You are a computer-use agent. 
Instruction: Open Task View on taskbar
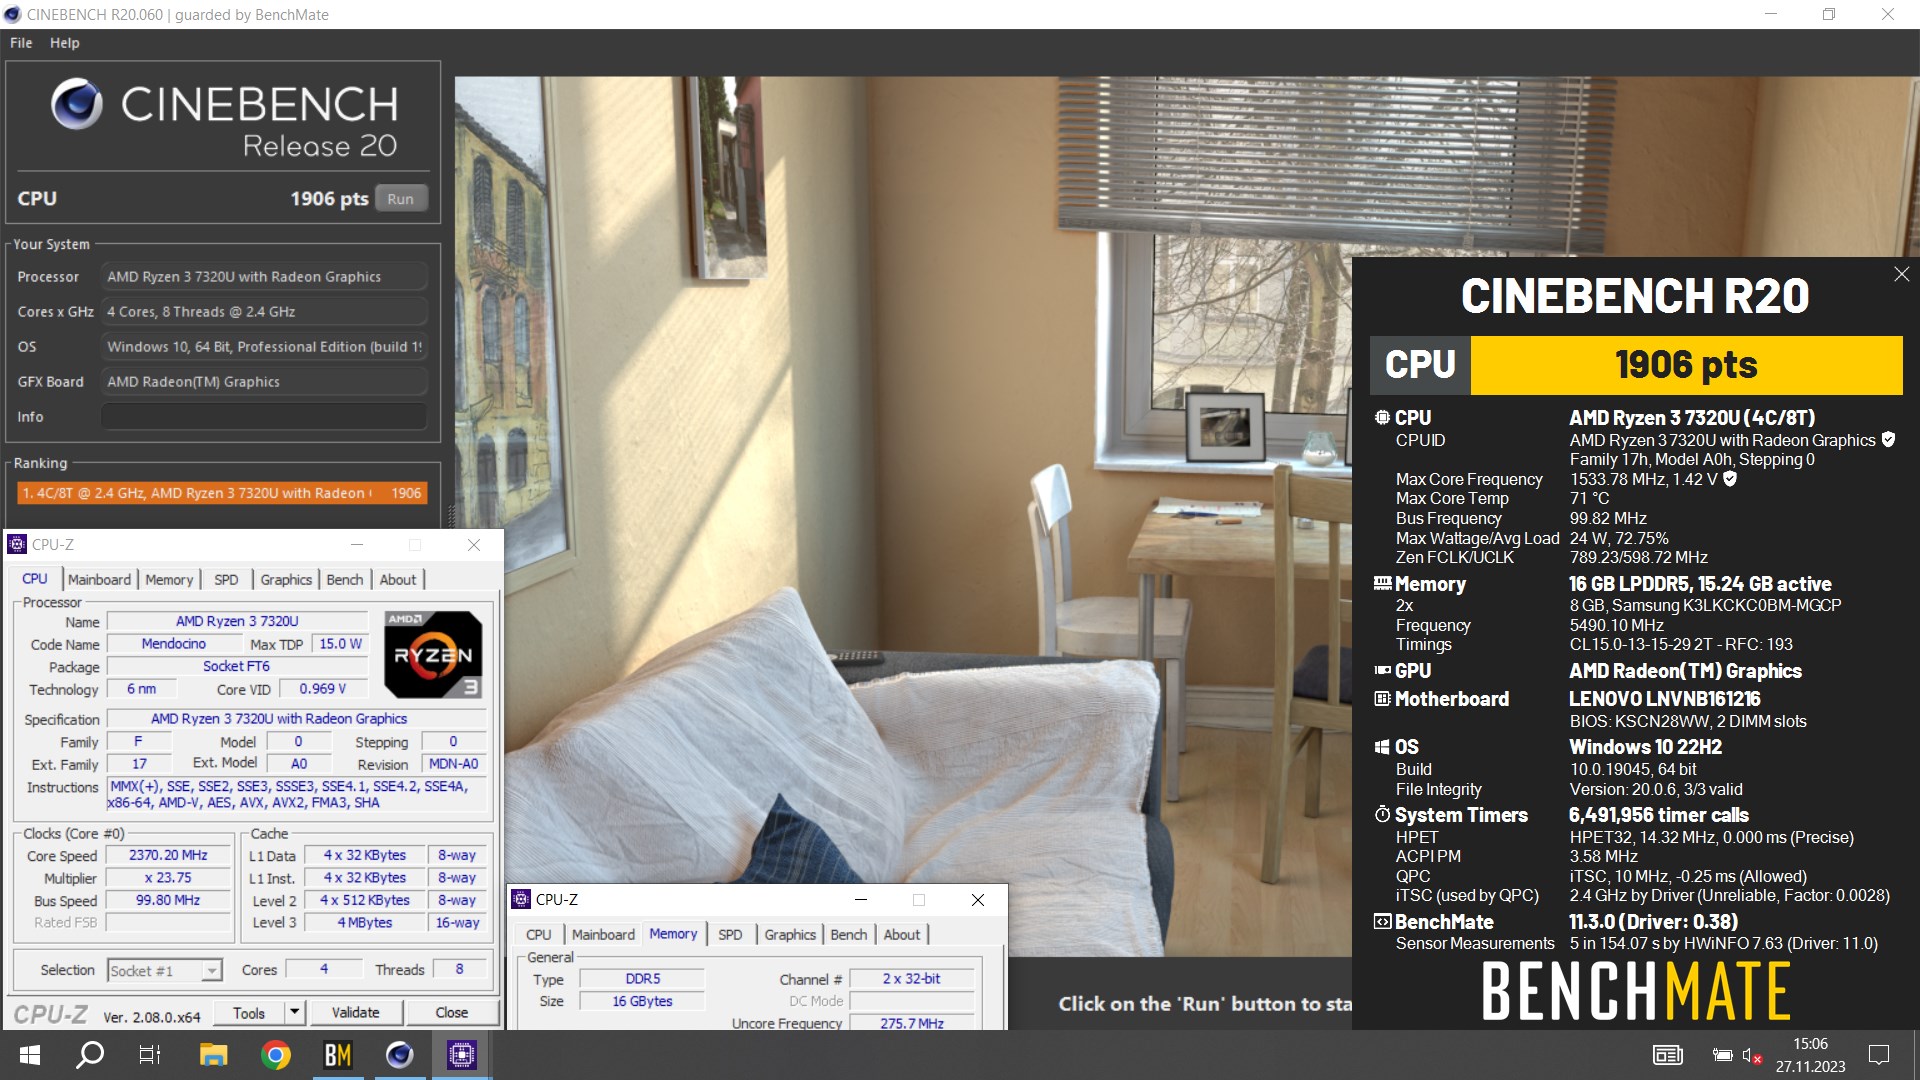(x=150, y=1054)
